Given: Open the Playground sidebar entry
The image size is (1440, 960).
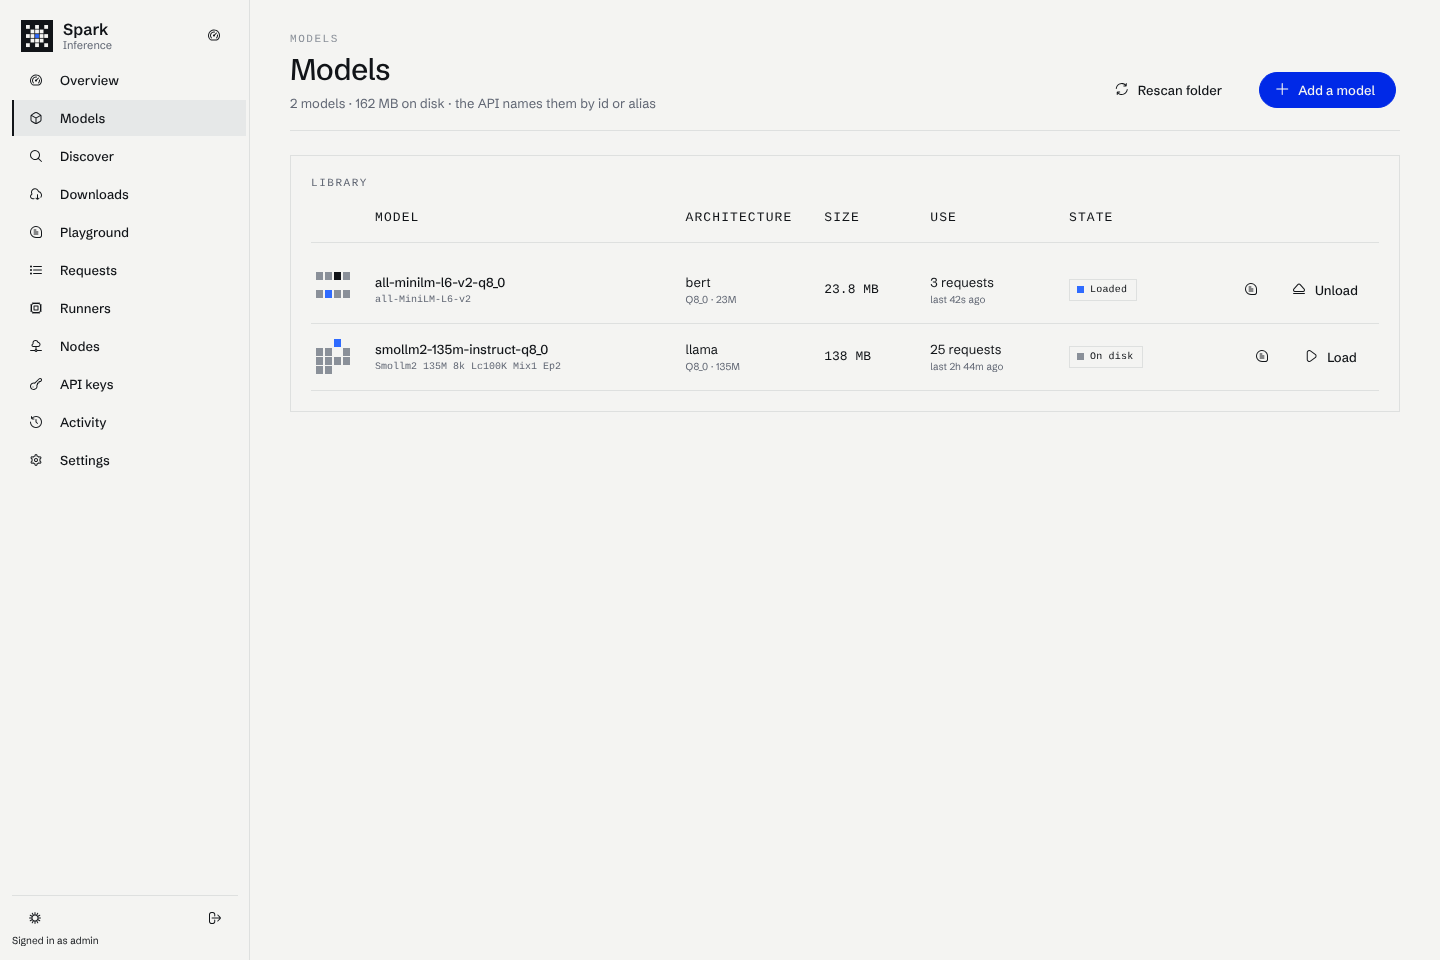Looking at the screenshot, I should [129, 232].
